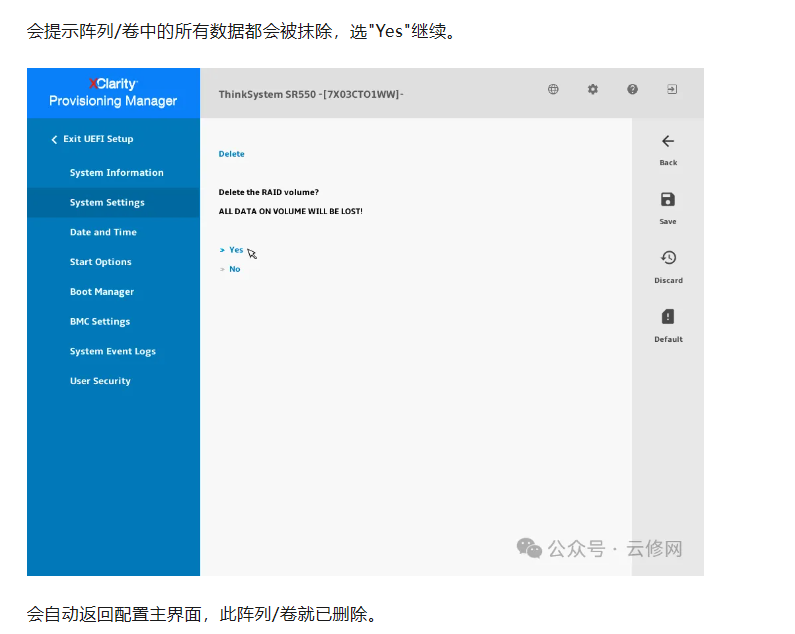This screenshot has height=634, width=795.
Task: Click the exit icon in header
Action: [672, 89]
